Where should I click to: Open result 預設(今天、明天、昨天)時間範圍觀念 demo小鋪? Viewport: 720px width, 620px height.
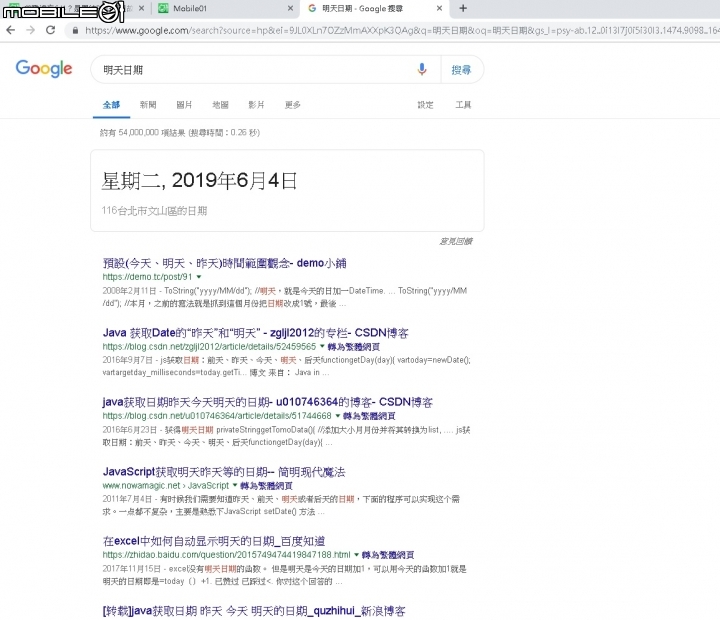coord(224,263)
